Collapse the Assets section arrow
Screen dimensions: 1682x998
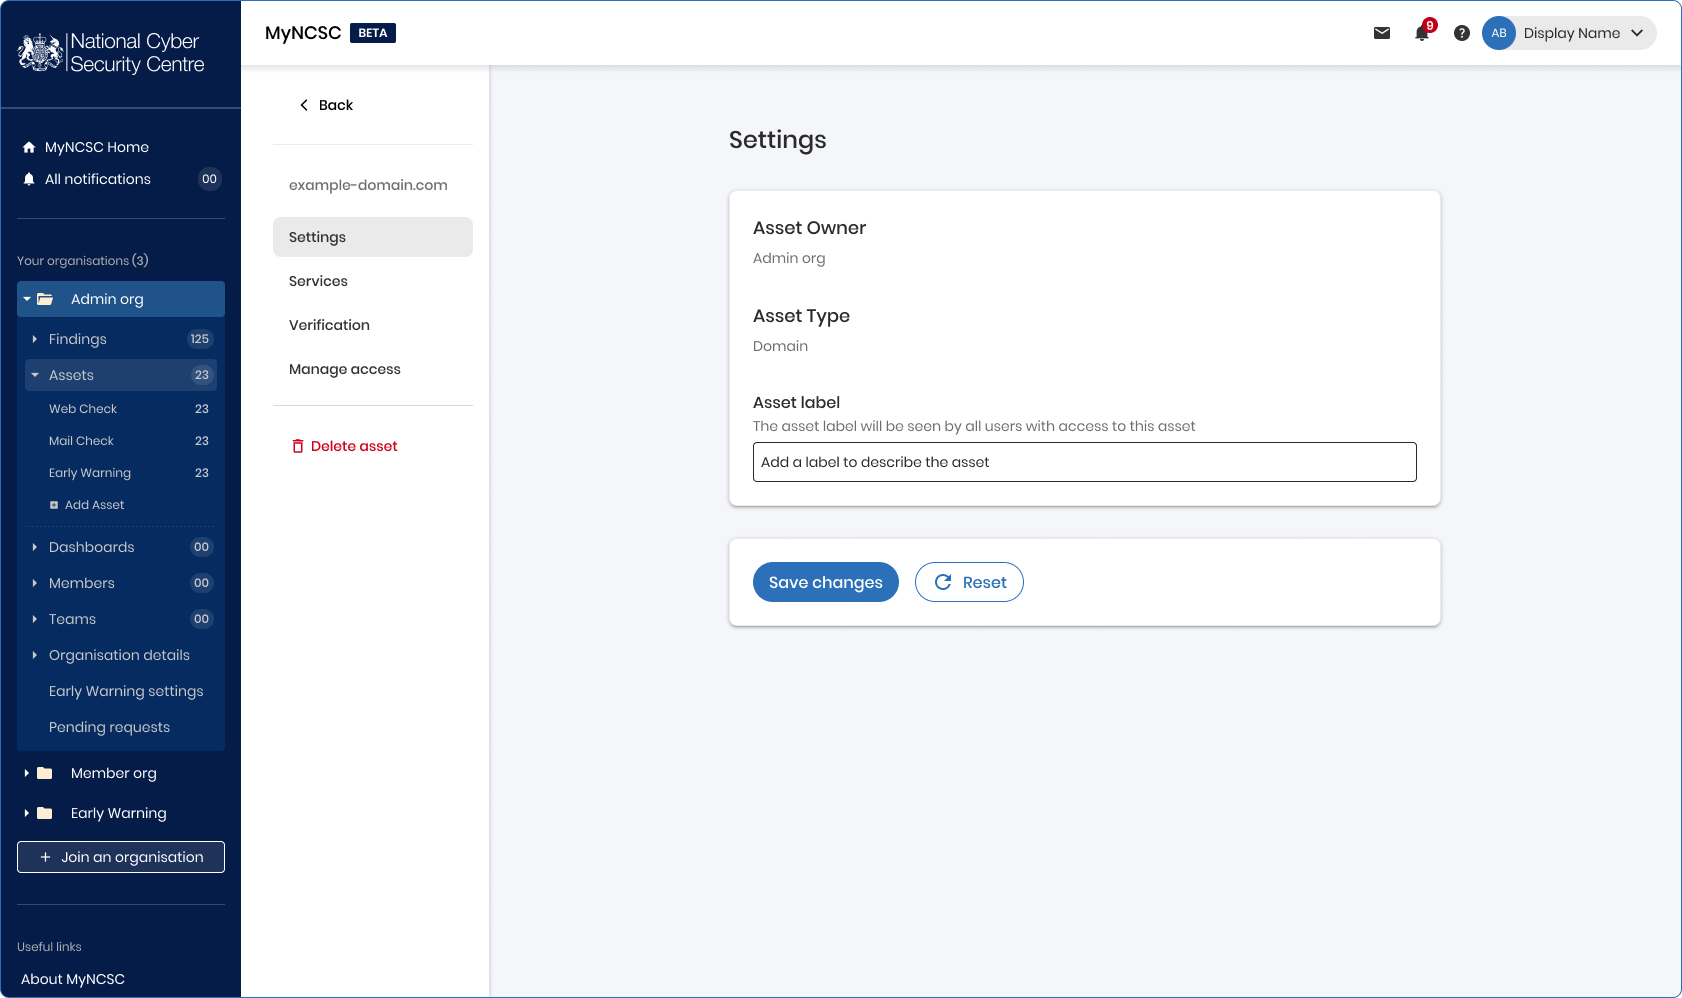[x=35, y=375]
